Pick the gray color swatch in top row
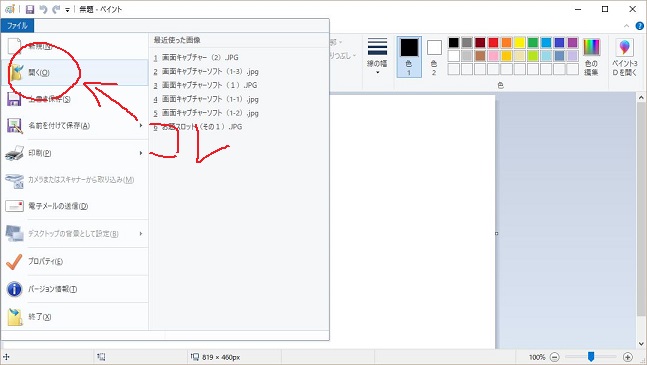647x365 pixels. 467,42
